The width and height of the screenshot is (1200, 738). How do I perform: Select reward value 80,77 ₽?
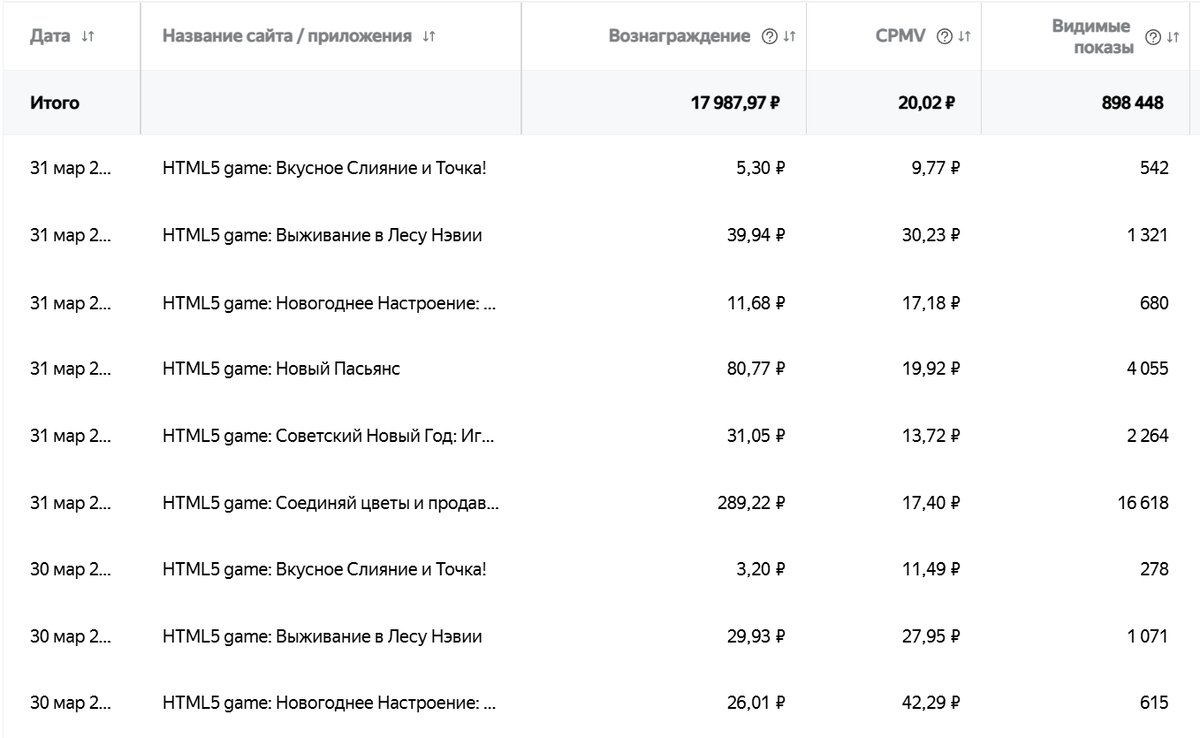pos(756,369)
